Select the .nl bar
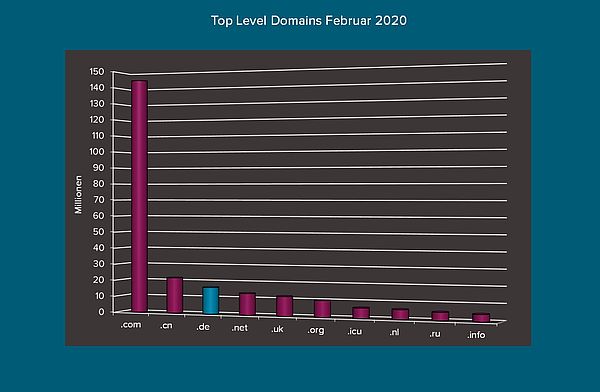600x392 pixels. pos(400,314)
